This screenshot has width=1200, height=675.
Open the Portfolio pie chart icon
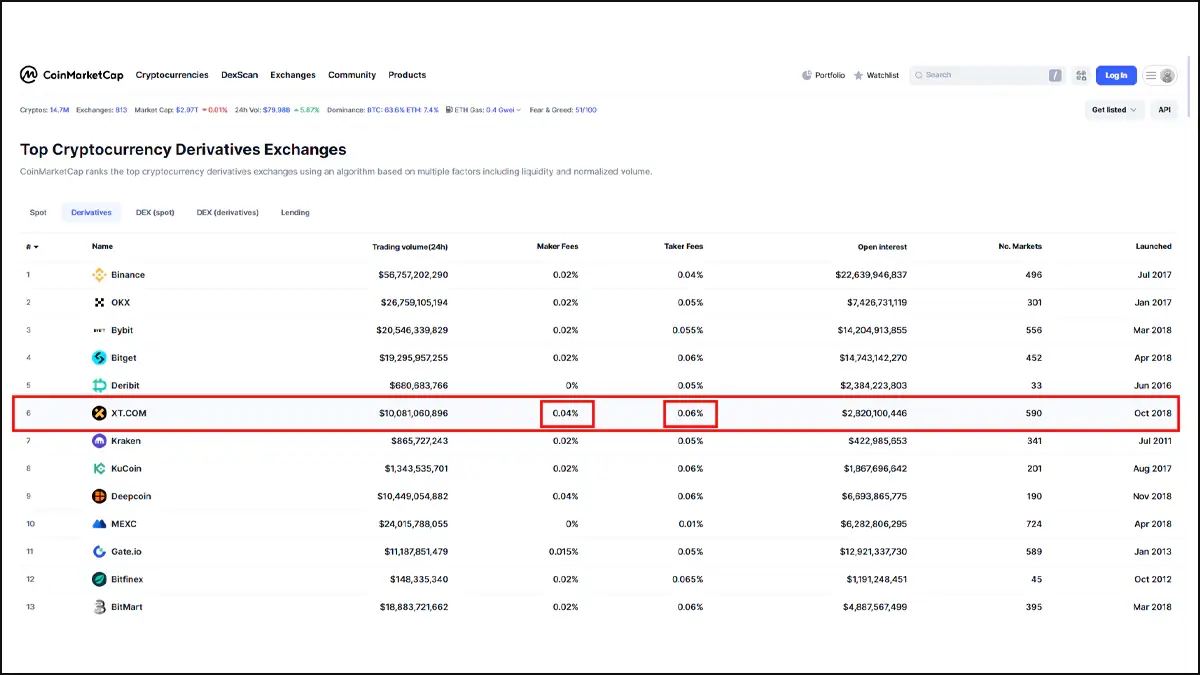pos(807,75)
